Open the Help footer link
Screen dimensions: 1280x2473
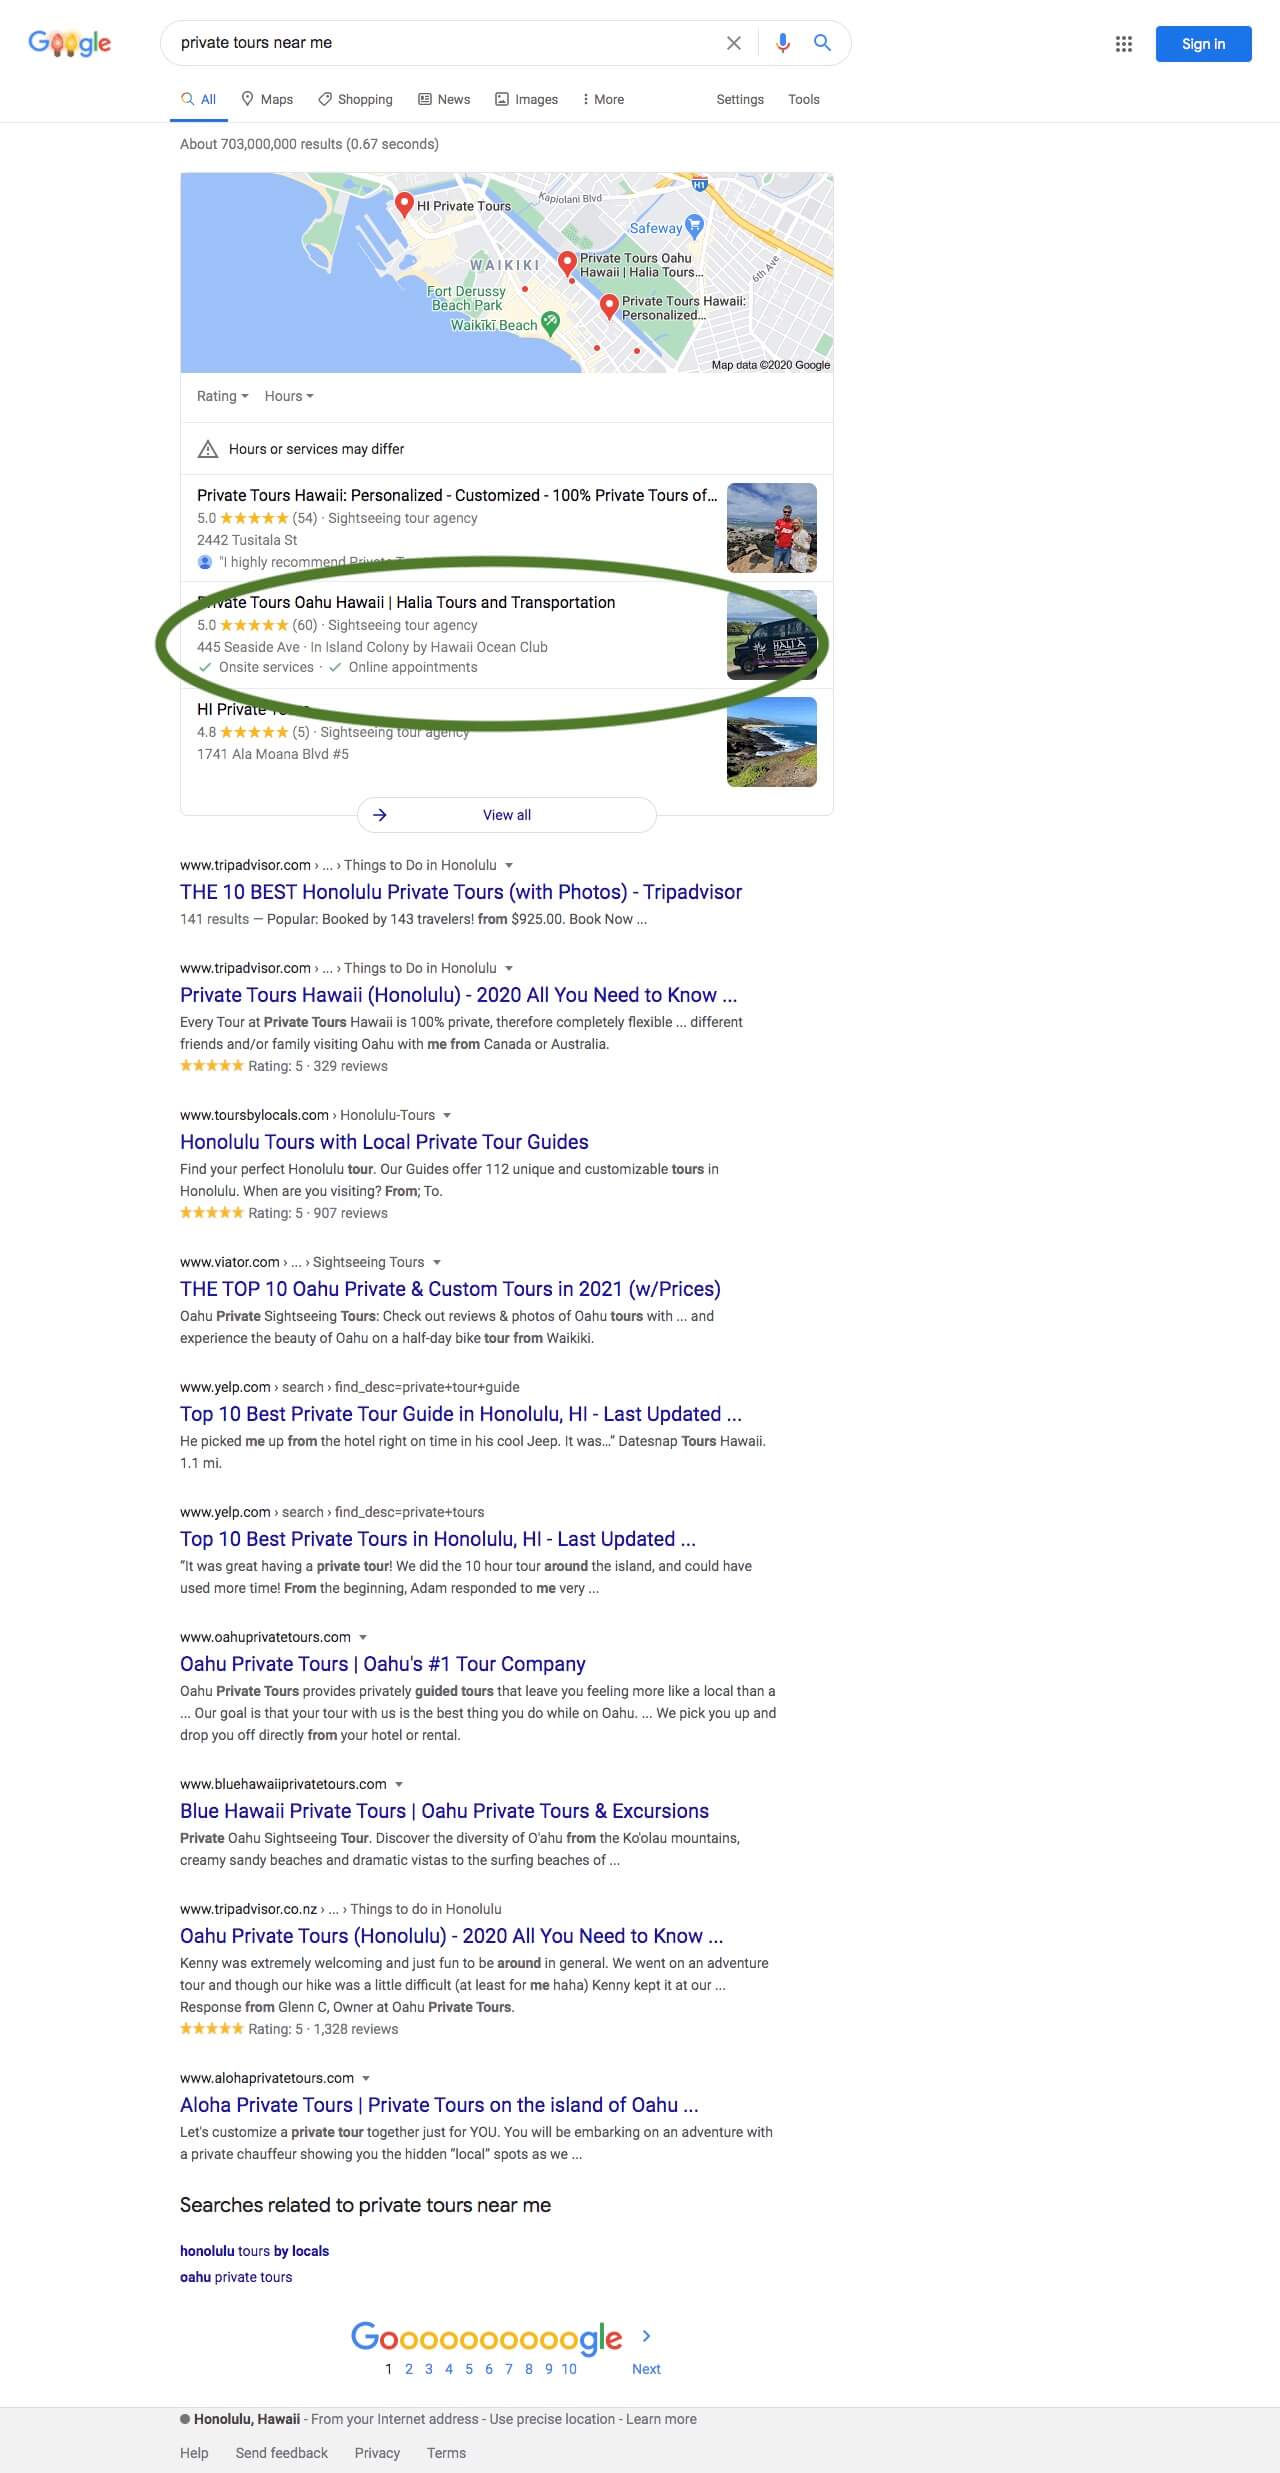[x=194, y=2453]
